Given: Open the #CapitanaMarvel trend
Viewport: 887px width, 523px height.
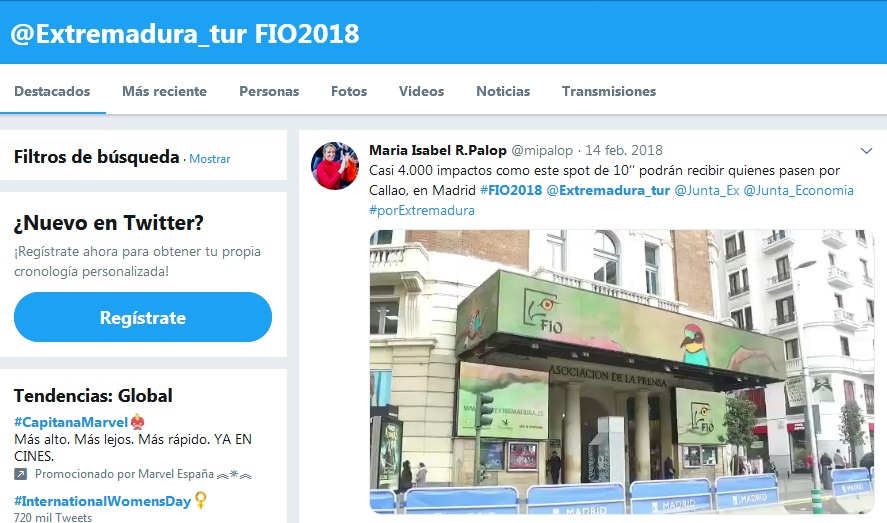Looking at the screenshot, I should point(71,422).
